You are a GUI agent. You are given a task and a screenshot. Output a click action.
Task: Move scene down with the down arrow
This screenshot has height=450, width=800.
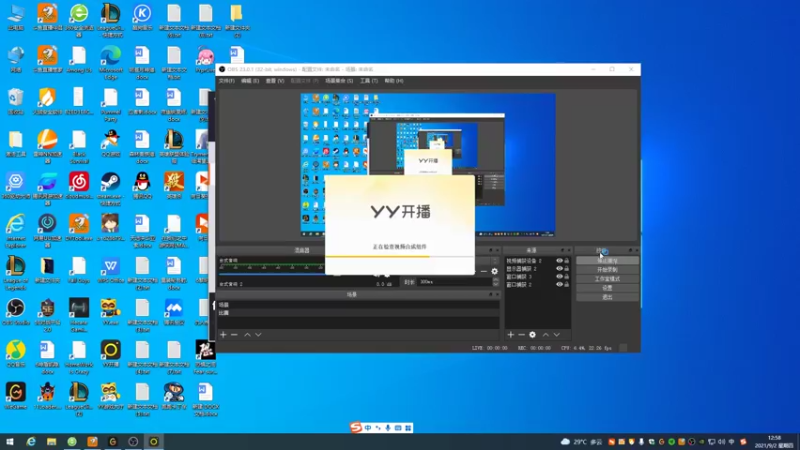pos(258,335)
